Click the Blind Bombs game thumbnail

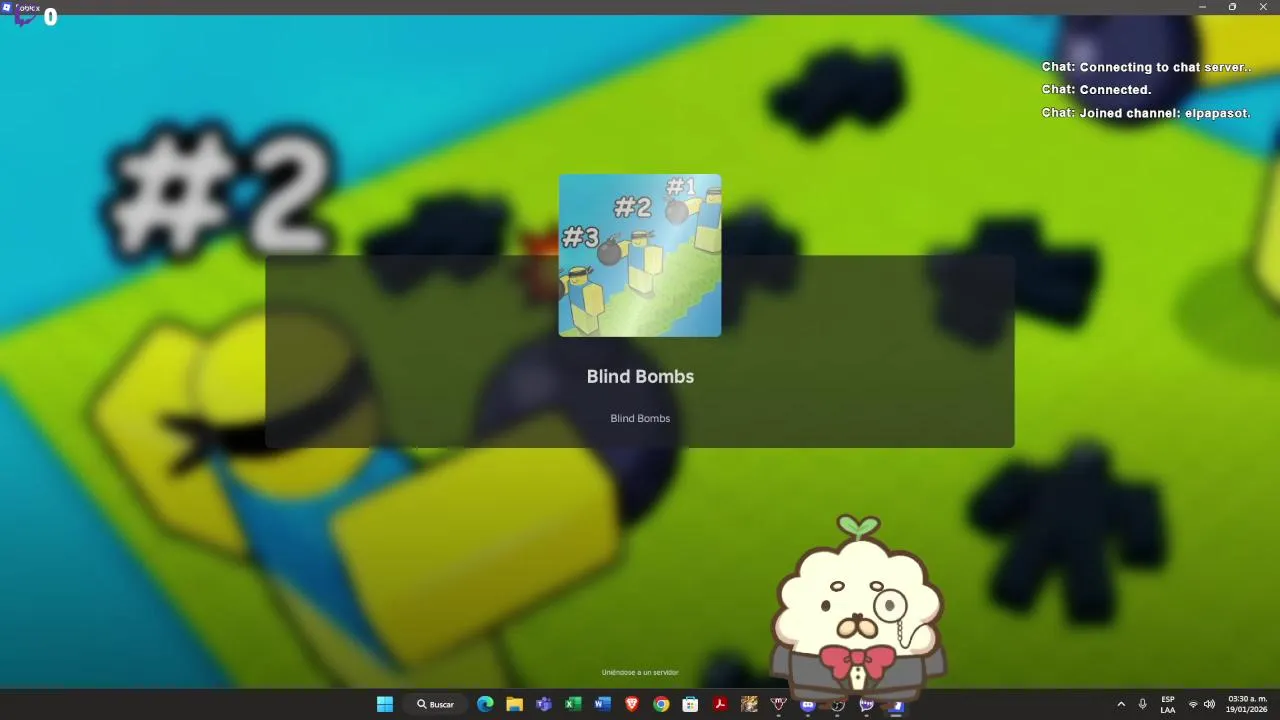(640, 255)
